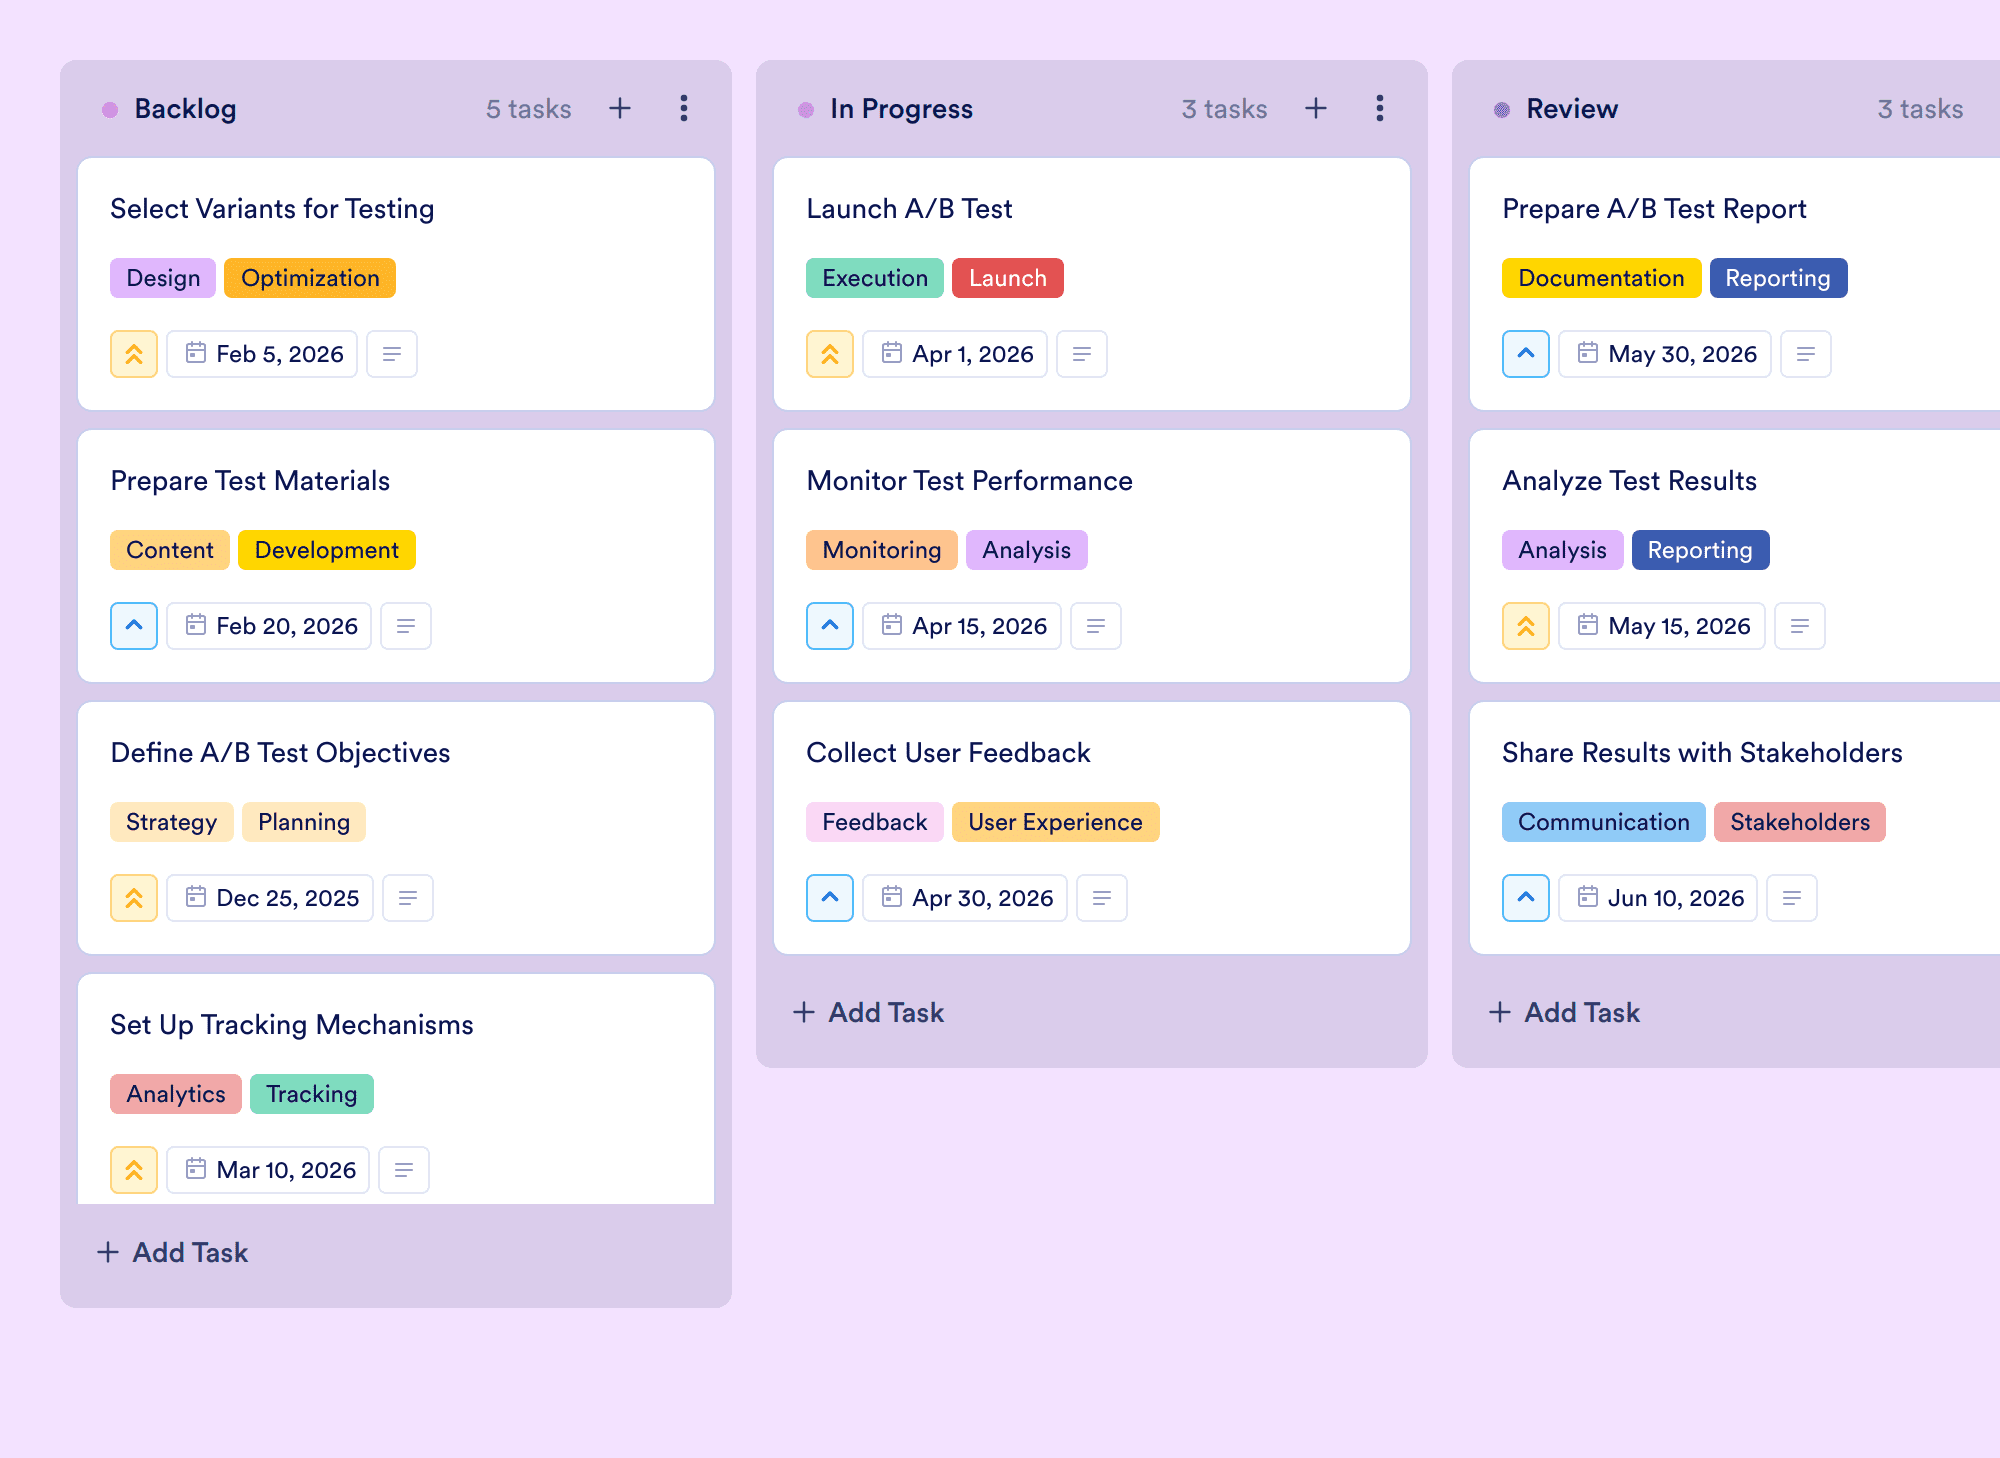
Task: Open the description icon on Analyze Test Results
Action: tap(1800, 626)
